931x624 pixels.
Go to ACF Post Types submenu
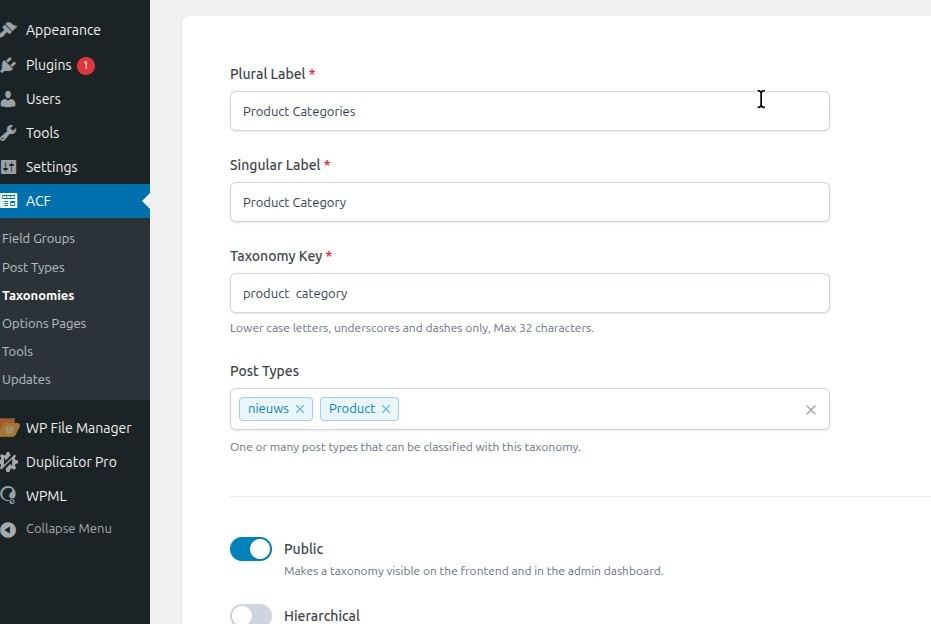[x=34, y=268]
